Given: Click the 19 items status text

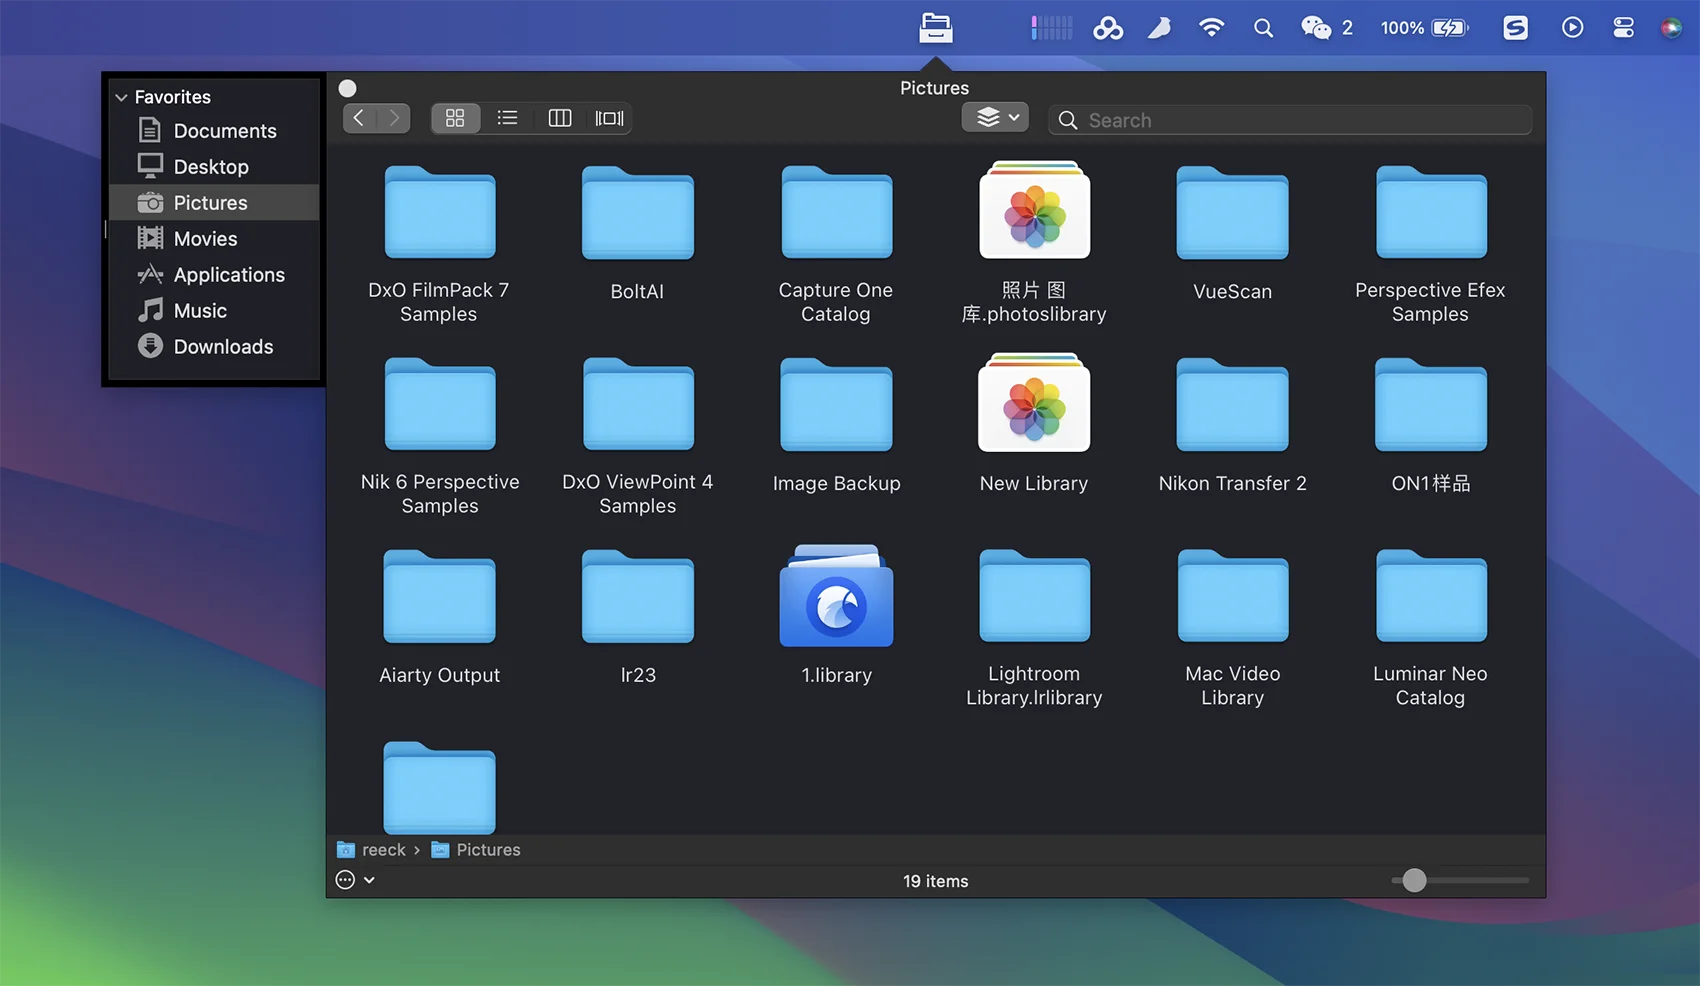Looking at the screenshot, I should (936, 881).
